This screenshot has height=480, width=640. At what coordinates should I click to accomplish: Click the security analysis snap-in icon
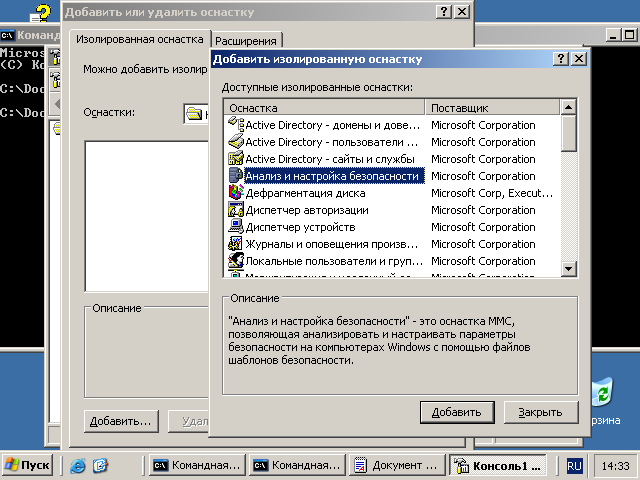pos(236,176)
